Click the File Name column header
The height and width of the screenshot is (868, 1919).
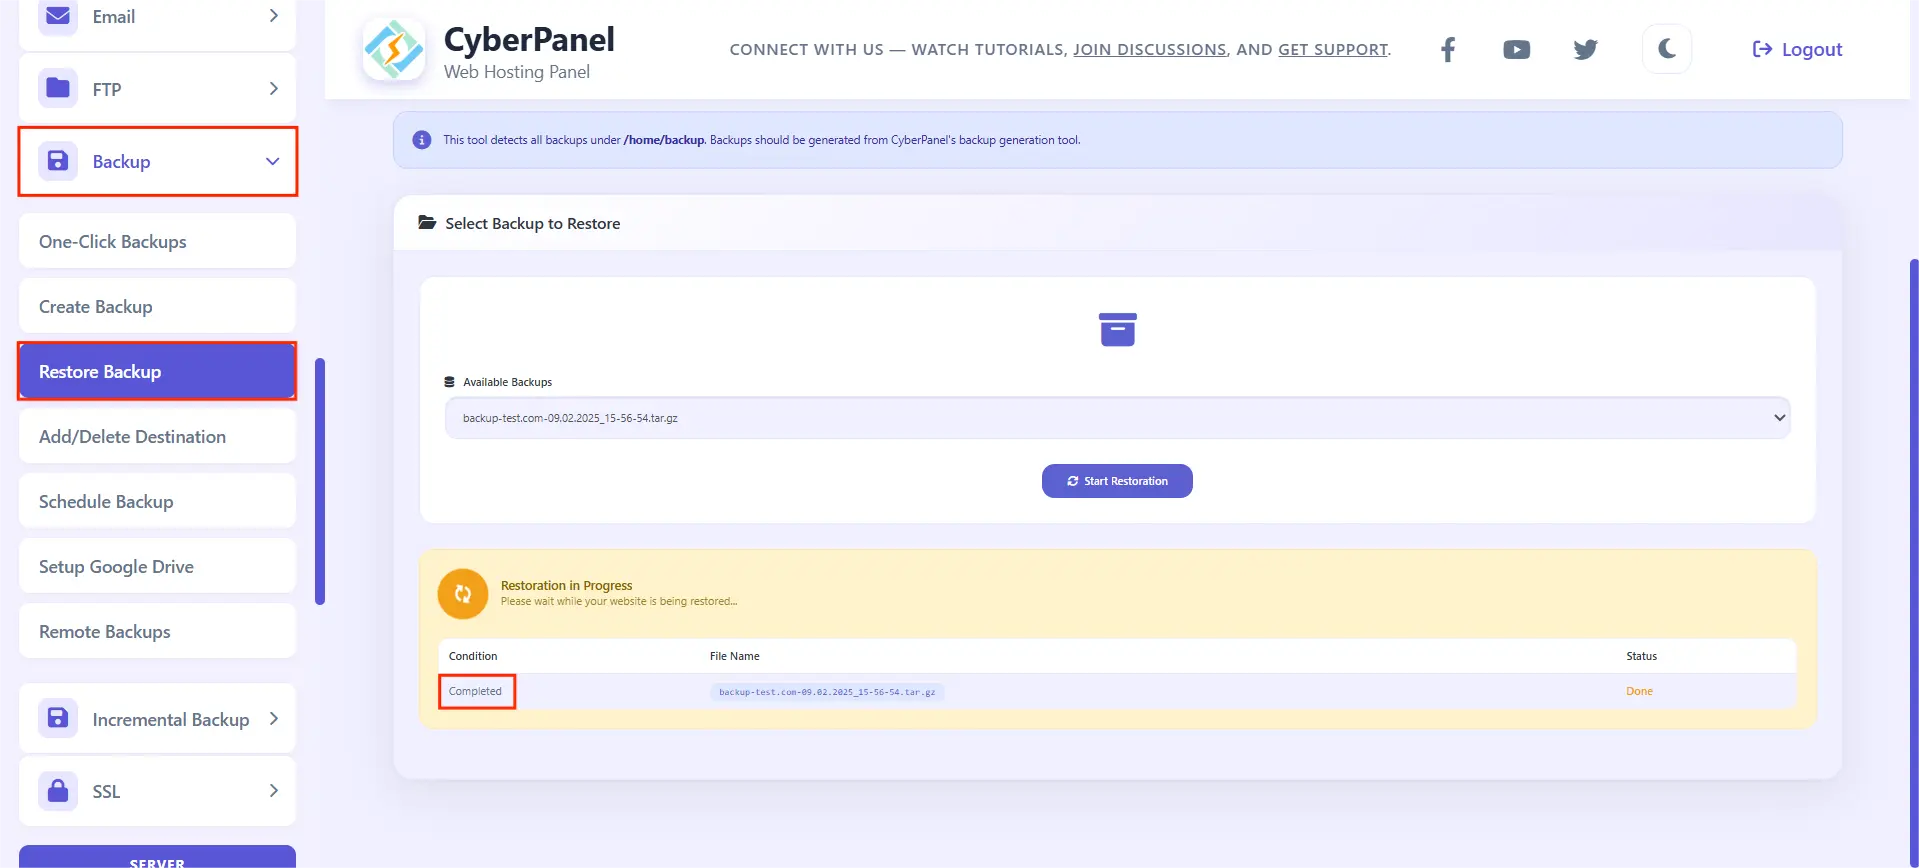pos(734,656)
